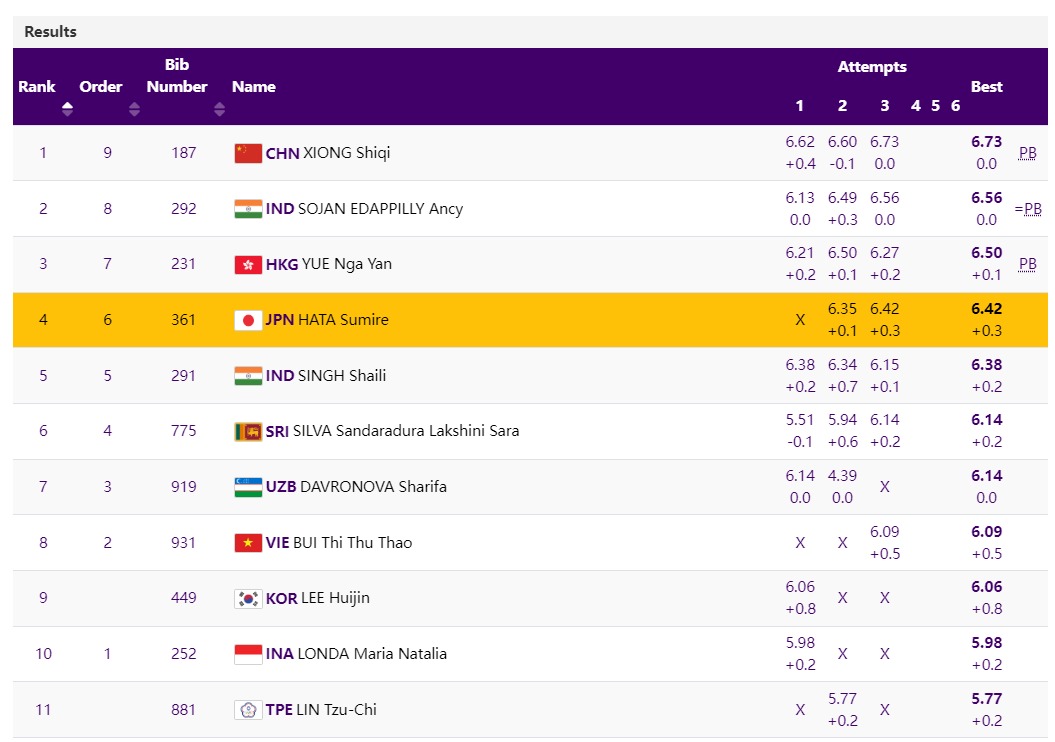Screen dimensions: 1055x742
Task: Open athlete profile for XIONG Shiqi
Action: 346,153
